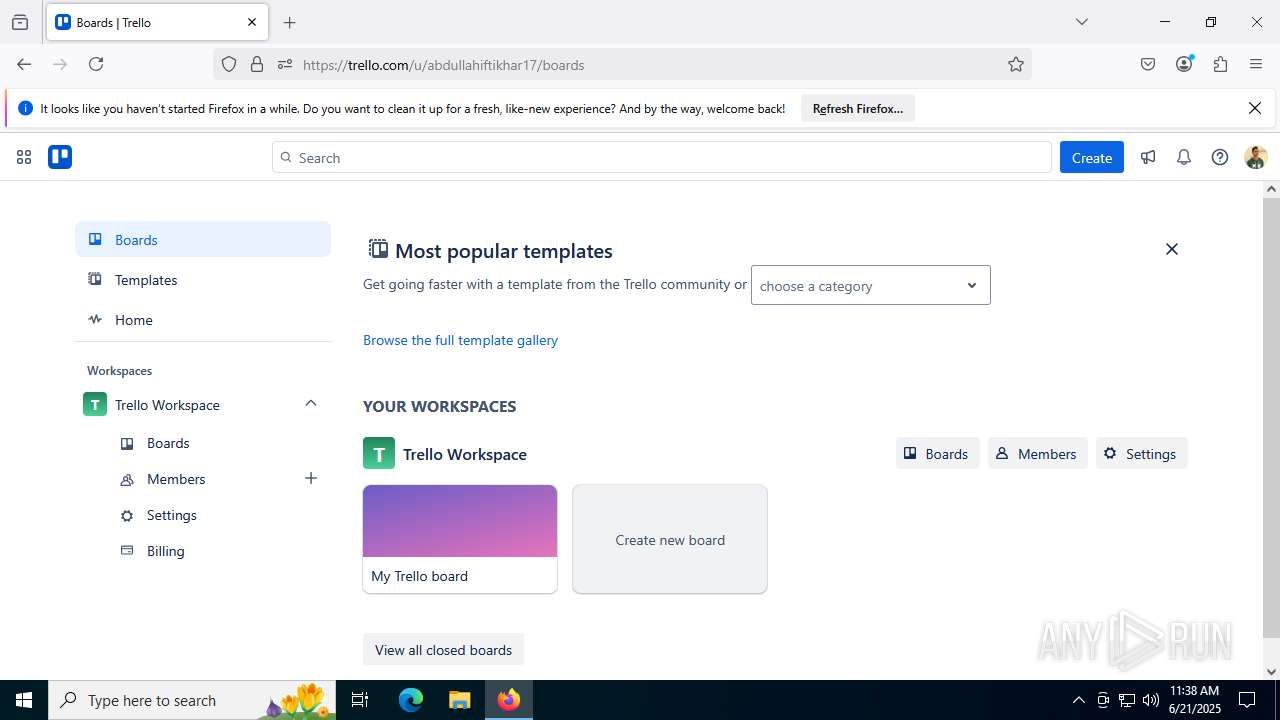
Task: Open the Atlassian app switcher grid icon
Action: click(24, 157)
